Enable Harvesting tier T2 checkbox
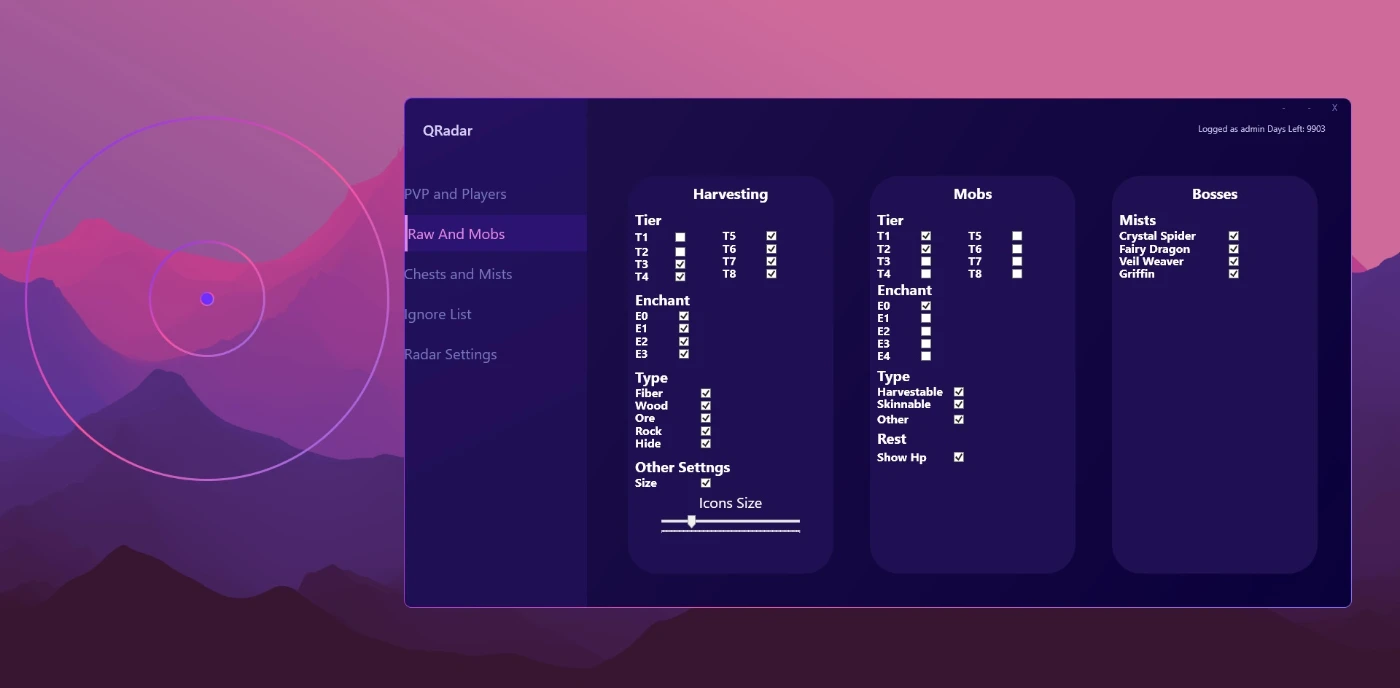The height and width of the screenshot is (688, 1400). [680, 252]
